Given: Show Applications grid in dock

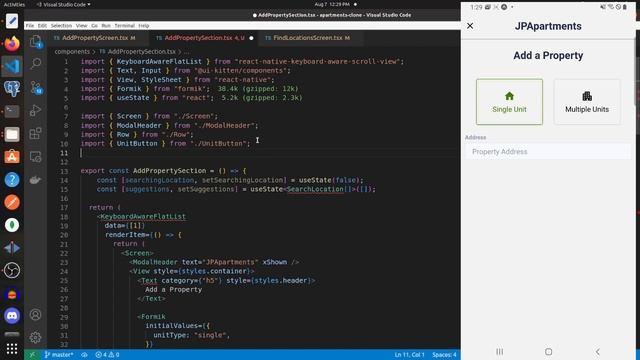Looking at the screenshot, I should pyautogui.click(x=12, y=349).
